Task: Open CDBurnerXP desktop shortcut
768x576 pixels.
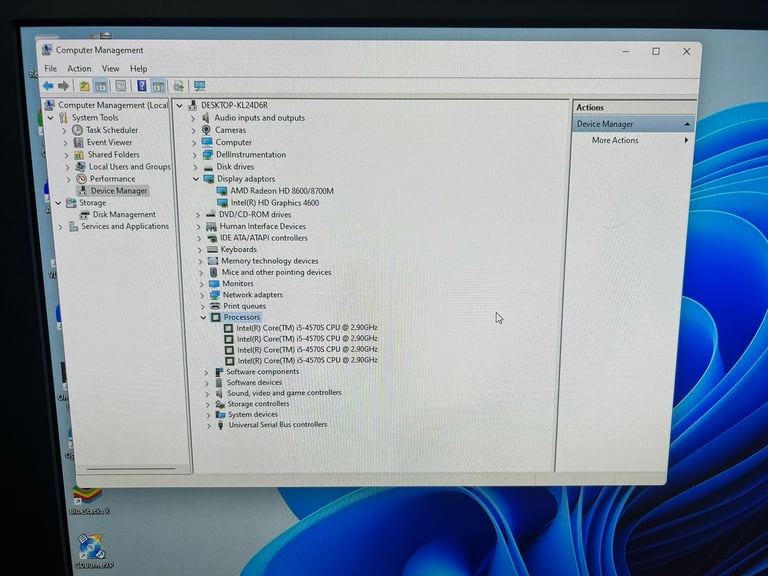Action: point(93,551)
